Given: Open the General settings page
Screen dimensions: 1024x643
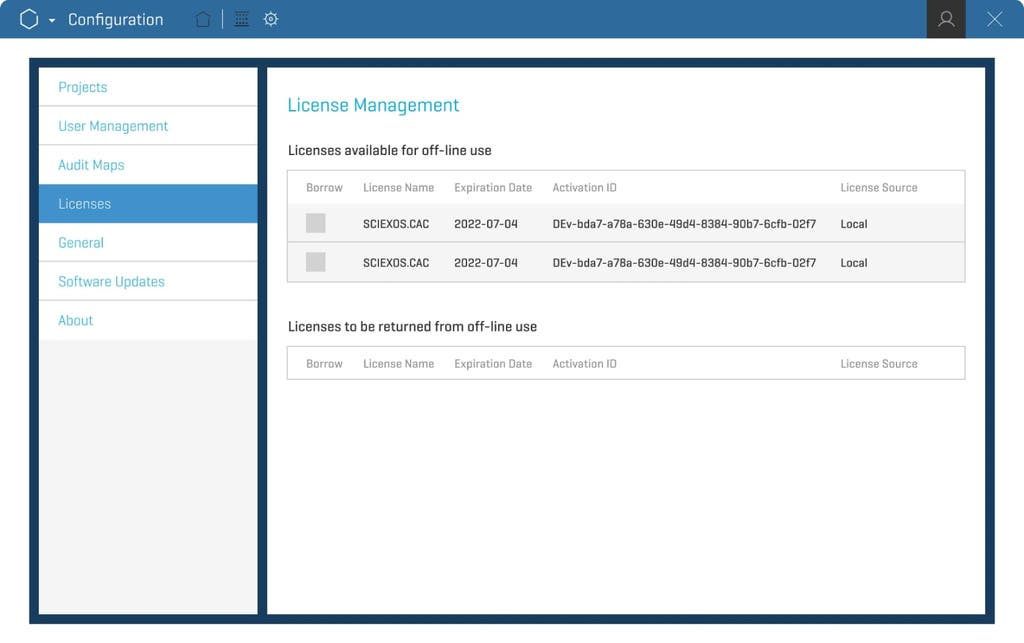Looking at the screenshot, I should (x=81, y=242).
